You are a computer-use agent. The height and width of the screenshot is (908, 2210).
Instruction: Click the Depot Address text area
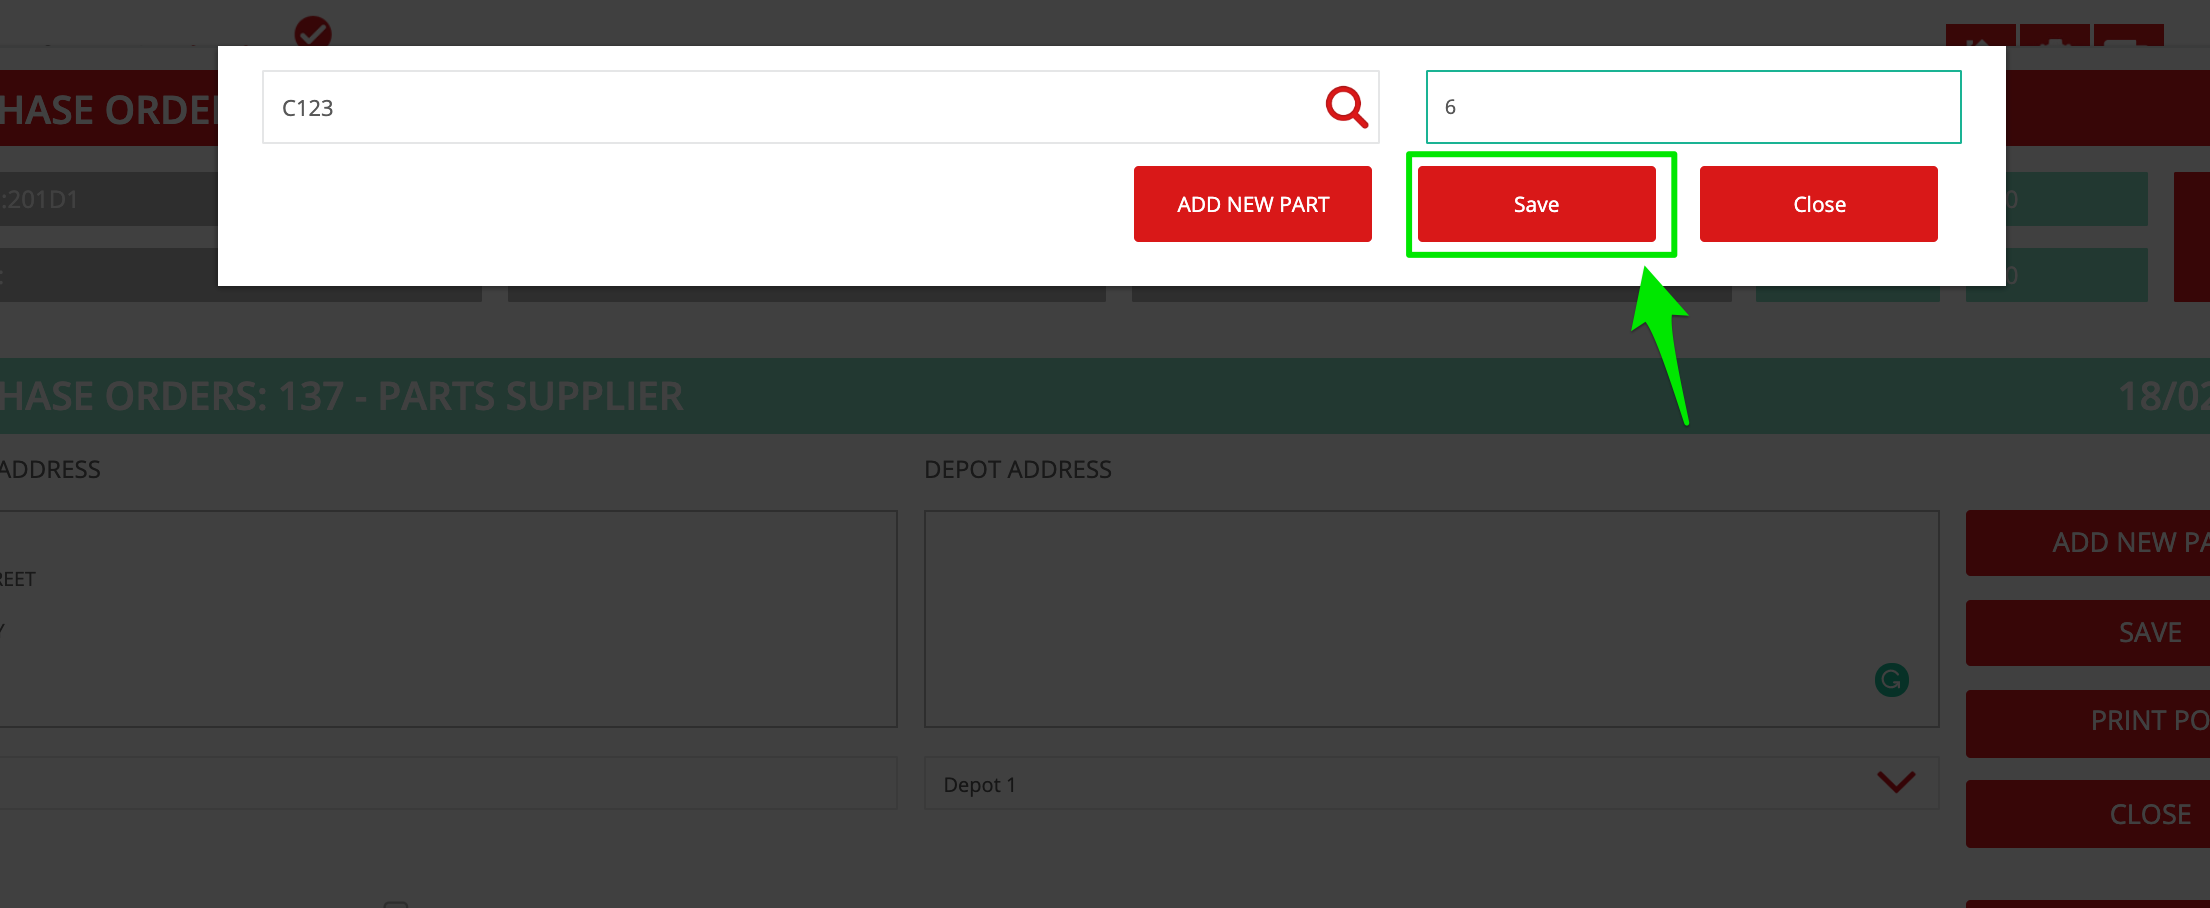[1431, 619]
